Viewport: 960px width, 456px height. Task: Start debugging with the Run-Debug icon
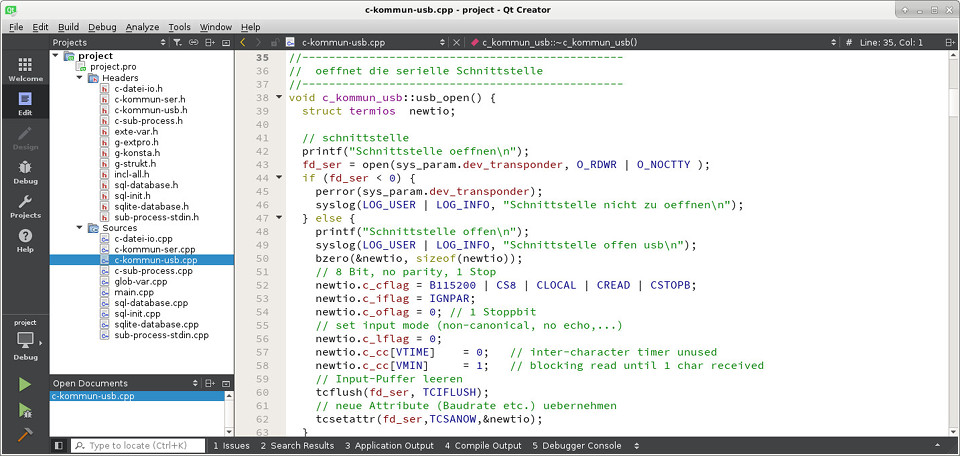(25, 410)
